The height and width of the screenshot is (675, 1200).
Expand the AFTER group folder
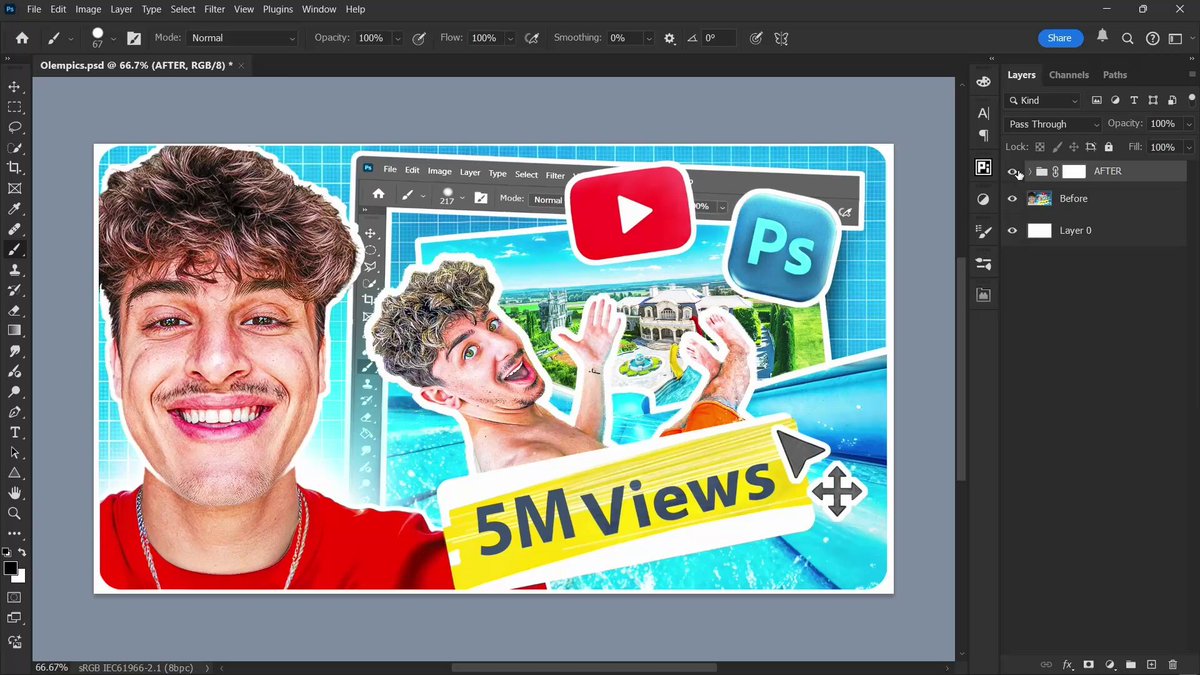pyautogui.click(x=1029, y=172)
